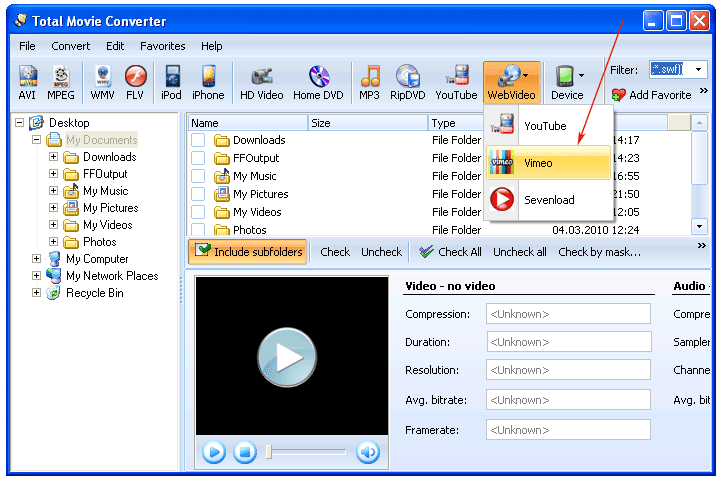Choose the iPhone conversion icon
Screen dimensions: 719x480
[208, 83]
